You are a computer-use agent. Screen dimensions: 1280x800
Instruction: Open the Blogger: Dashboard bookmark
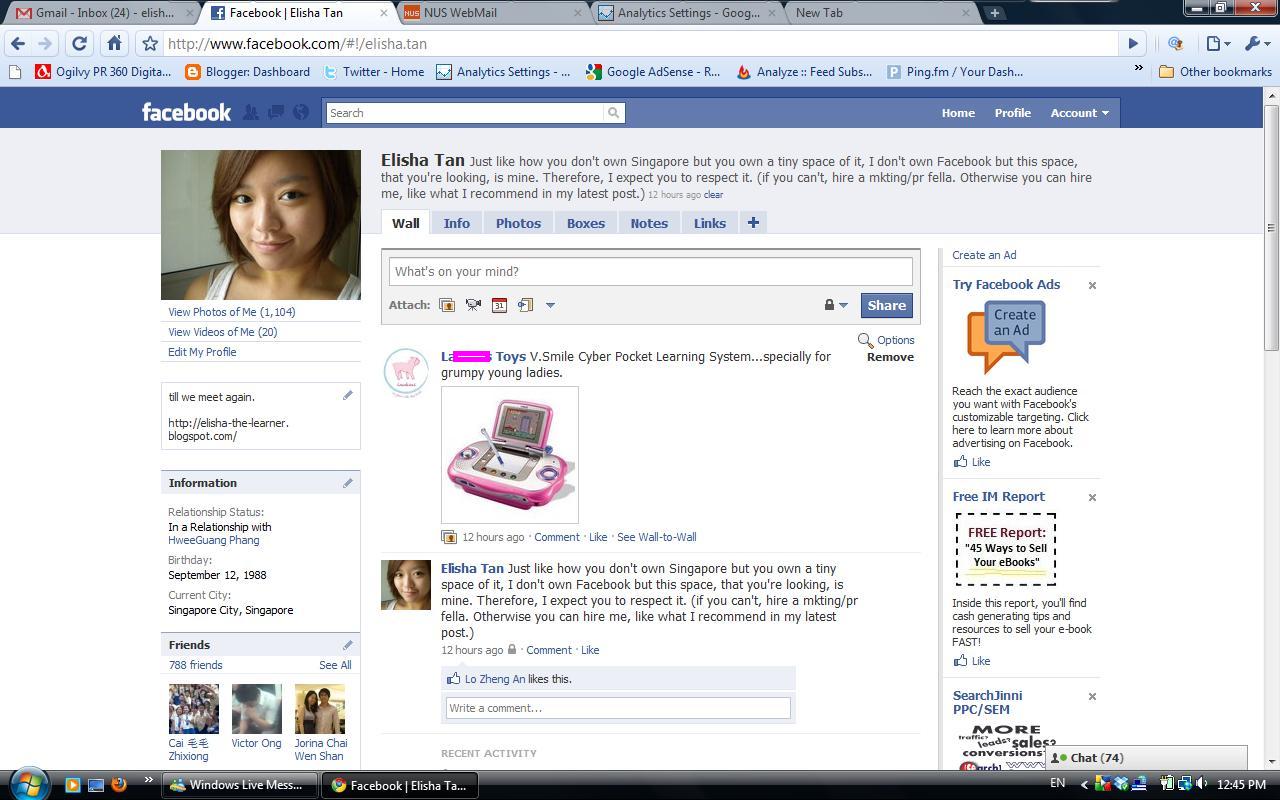click(248, 71)
